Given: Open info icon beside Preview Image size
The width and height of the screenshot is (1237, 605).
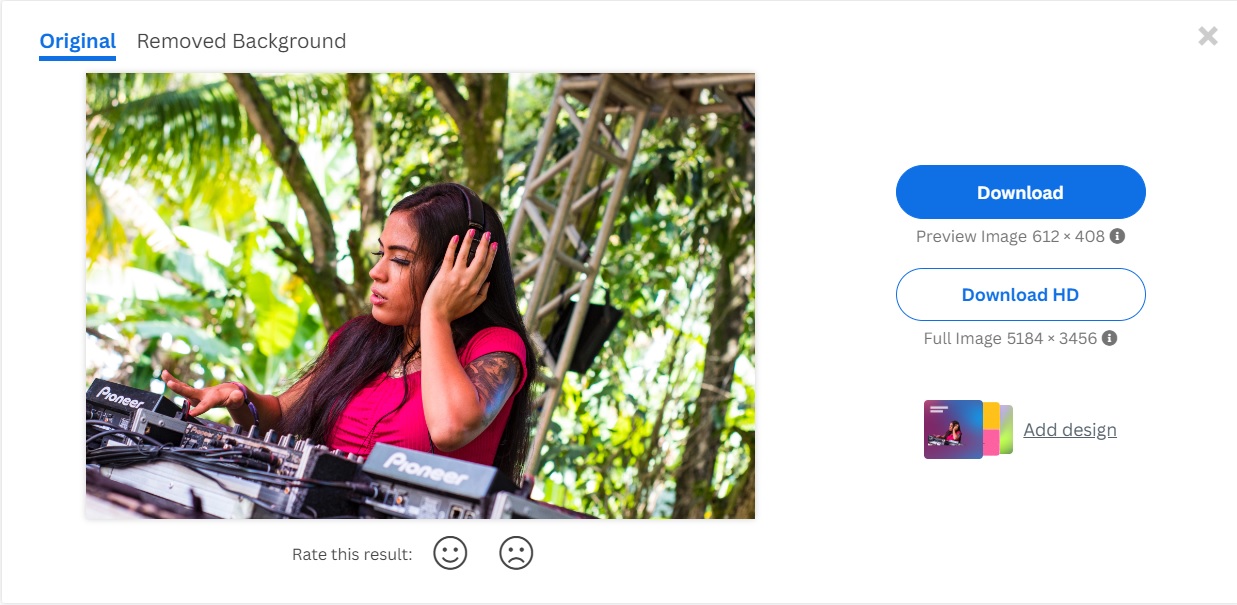Looking at the screenshot, I should click(1118, 237).
